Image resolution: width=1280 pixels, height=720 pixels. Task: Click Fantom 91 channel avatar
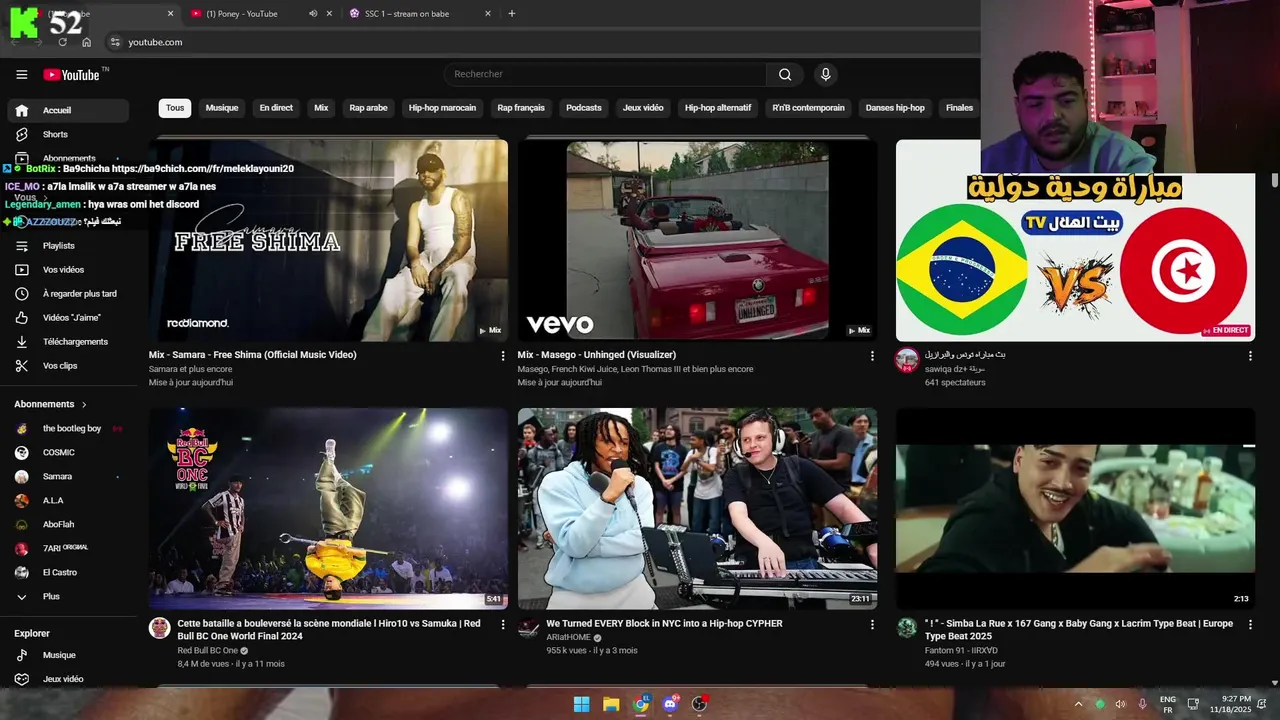(907, 628)
